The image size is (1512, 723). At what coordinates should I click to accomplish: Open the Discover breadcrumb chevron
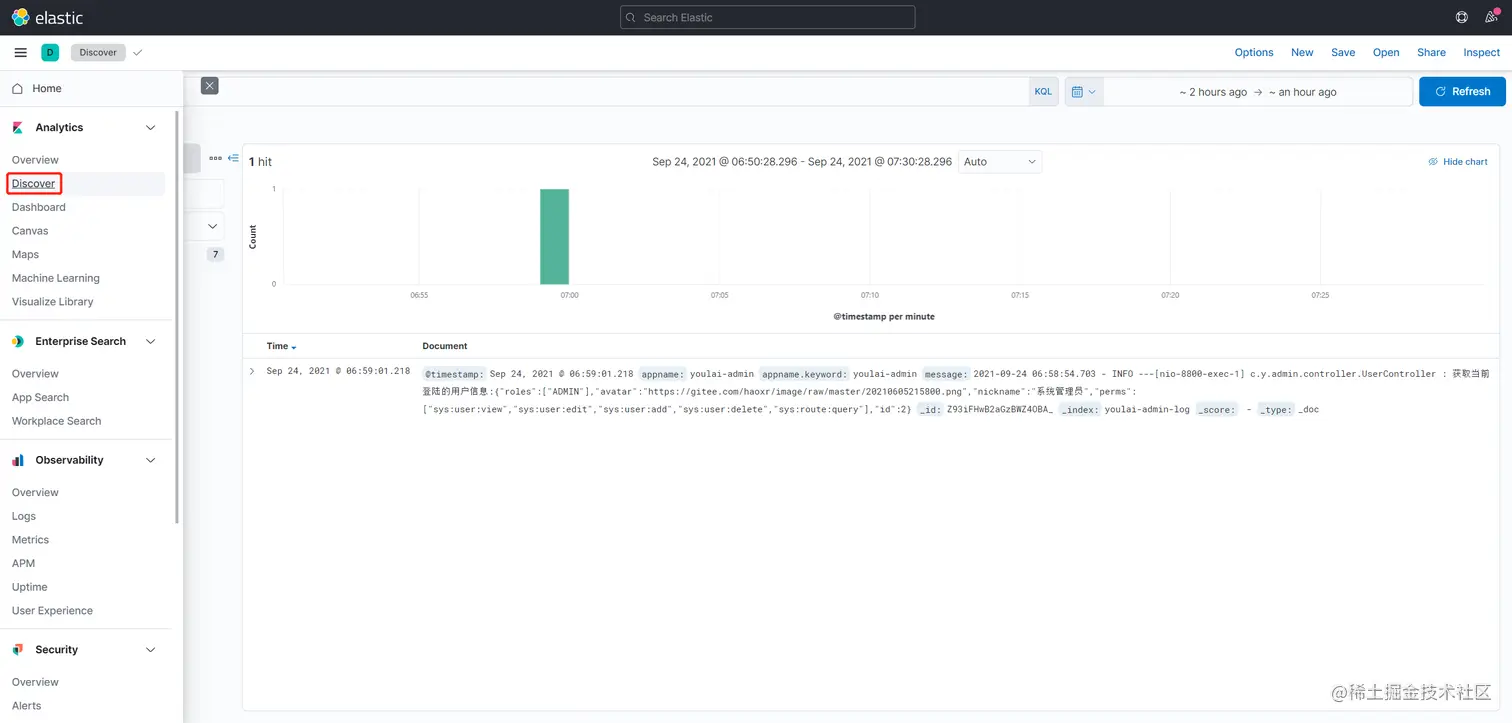pos(138,52)
